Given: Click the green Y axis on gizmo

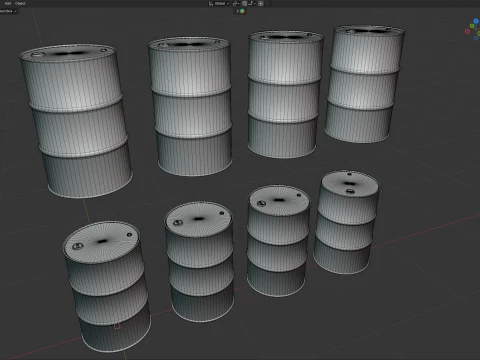Looking at the screenshot, I should point(472,26).
